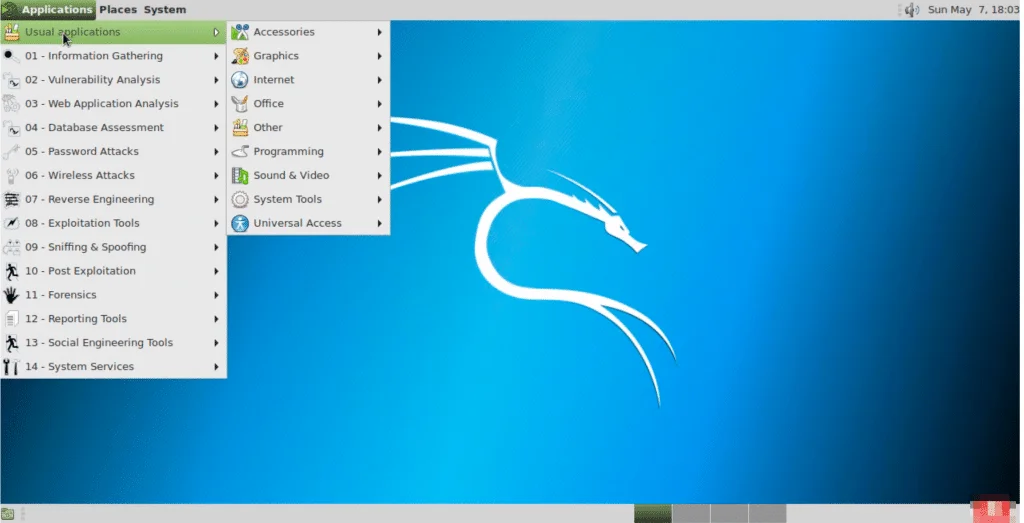The height and width of the screenshot is (523, 1024).
Task: Click the Information Gathering magnifier icon
Action: click(11, 56)
